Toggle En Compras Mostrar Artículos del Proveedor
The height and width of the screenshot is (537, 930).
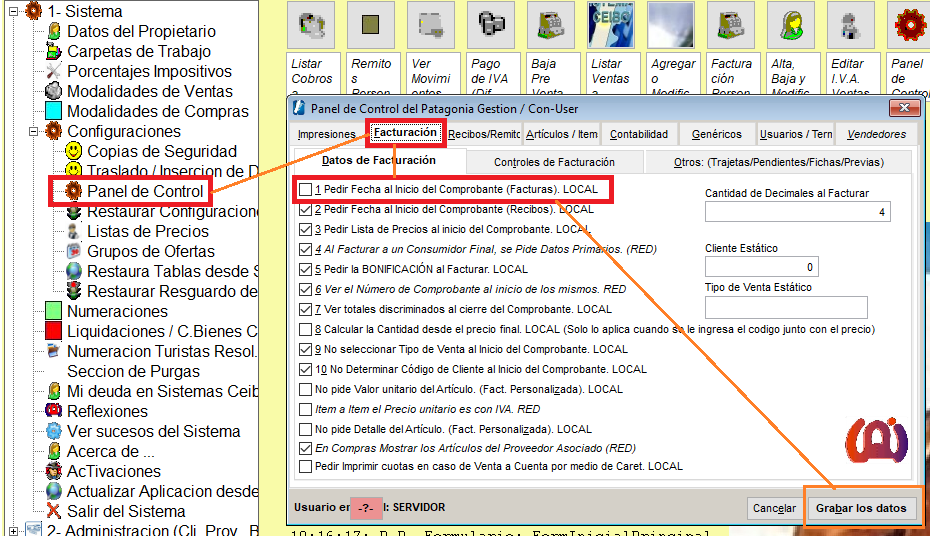(305, 448)
